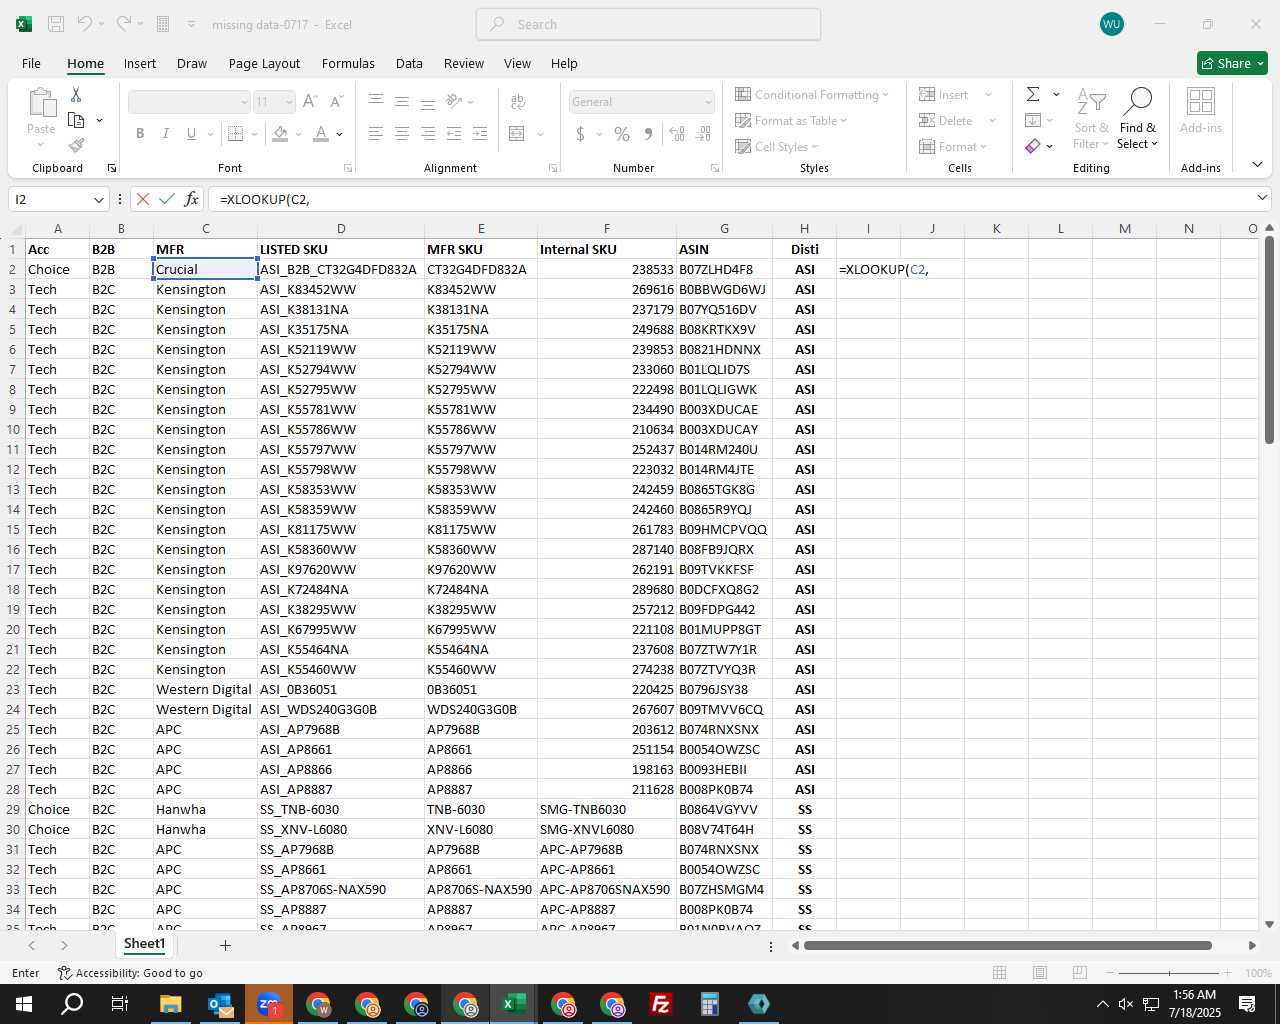
Task: Add a new sheet with plus icon
Action: tap(225, 945)
